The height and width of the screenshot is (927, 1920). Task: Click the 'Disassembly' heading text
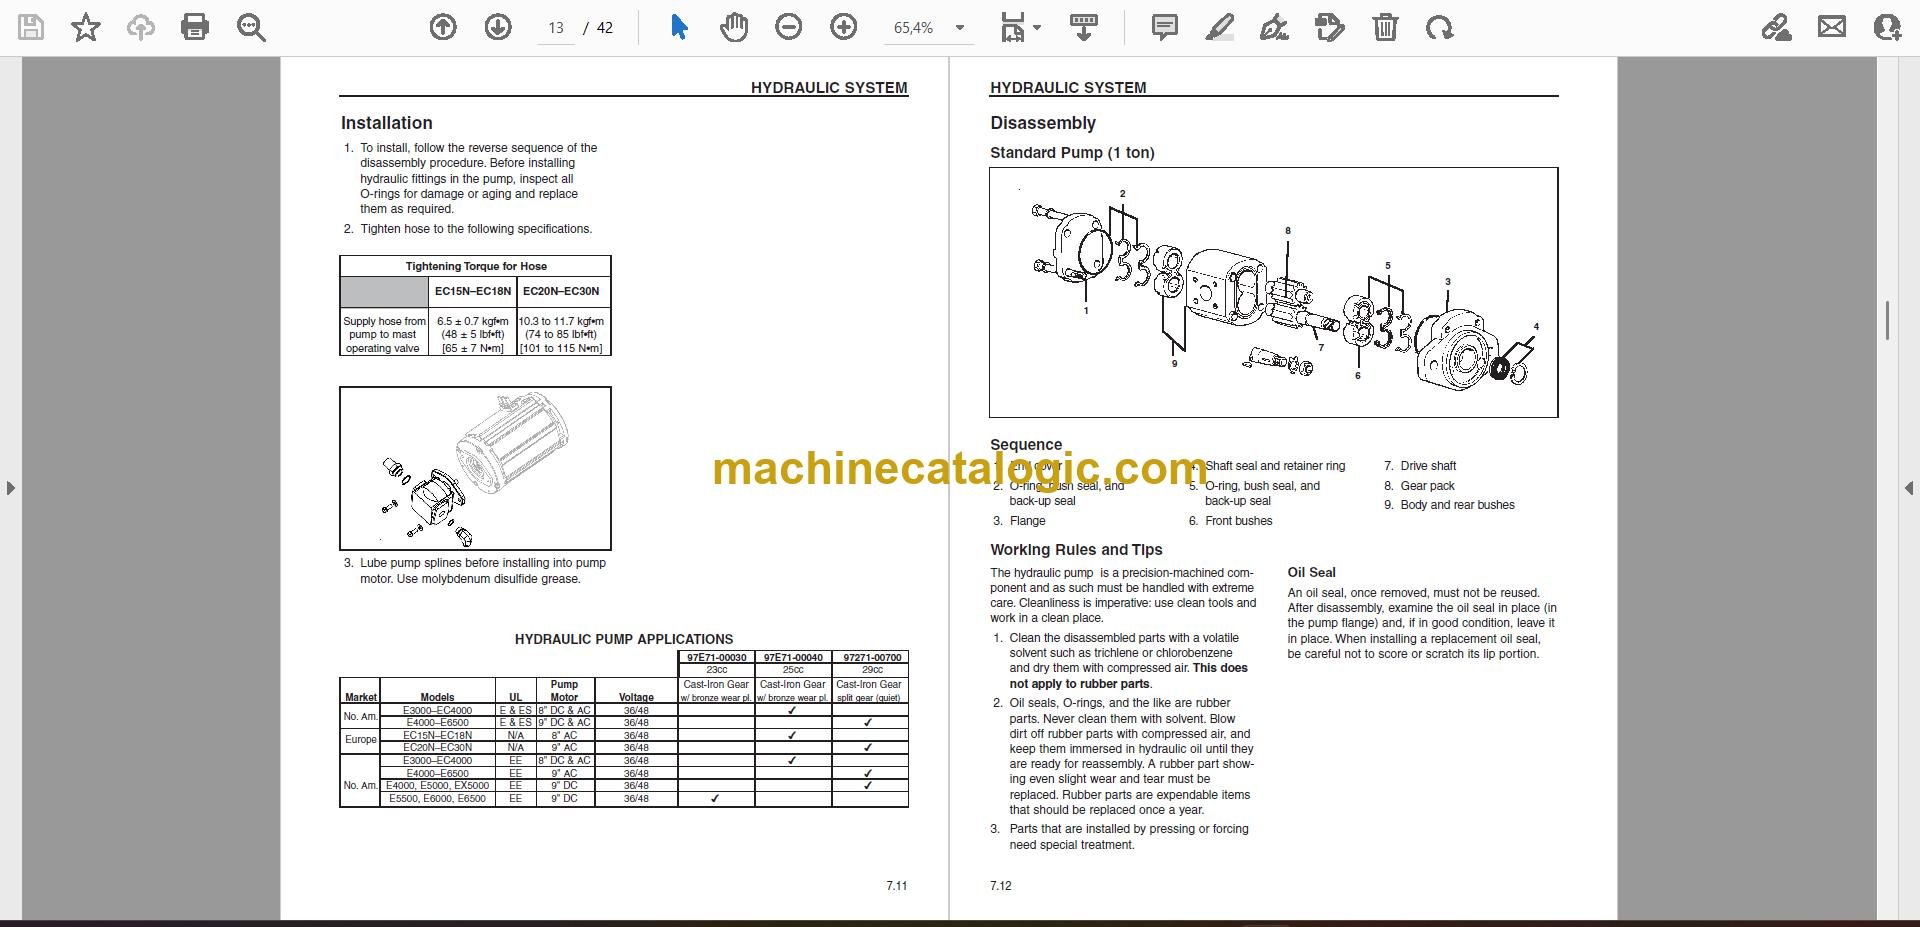(x=1043, y=123)
